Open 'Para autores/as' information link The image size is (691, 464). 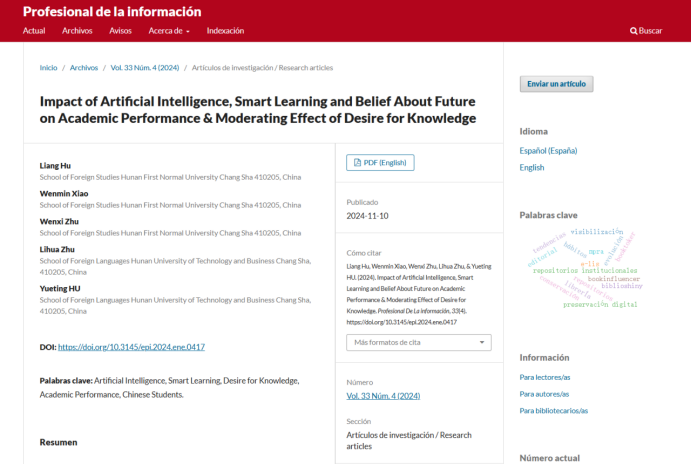coord(545,394)
